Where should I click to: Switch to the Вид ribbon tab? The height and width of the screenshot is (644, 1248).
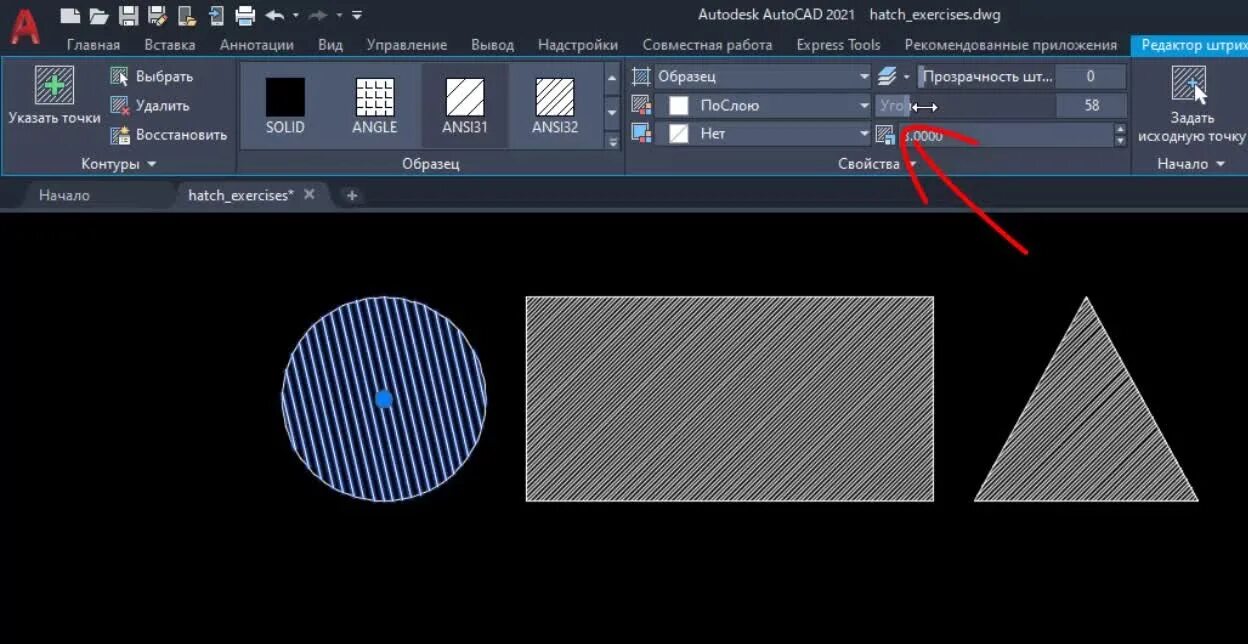coord(330,45)
